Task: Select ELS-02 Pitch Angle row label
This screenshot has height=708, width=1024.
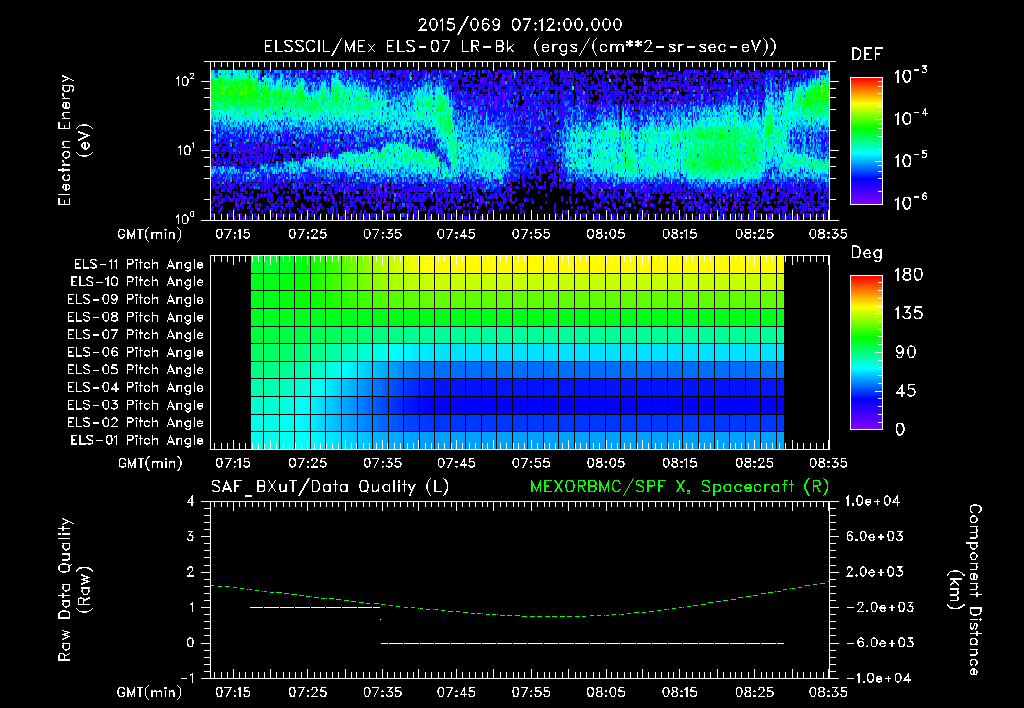Action: (136, 423)
